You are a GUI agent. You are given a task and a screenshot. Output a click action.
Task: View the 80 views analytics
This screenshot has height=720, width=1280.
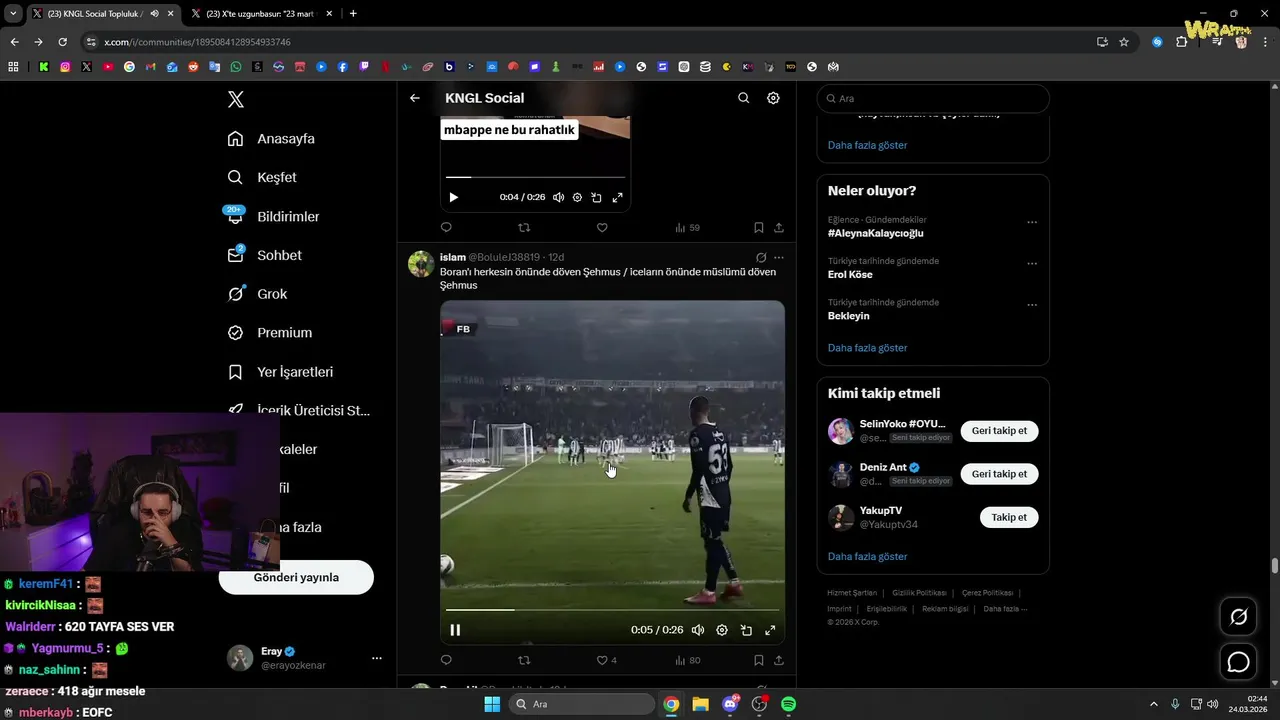[688, 660]
